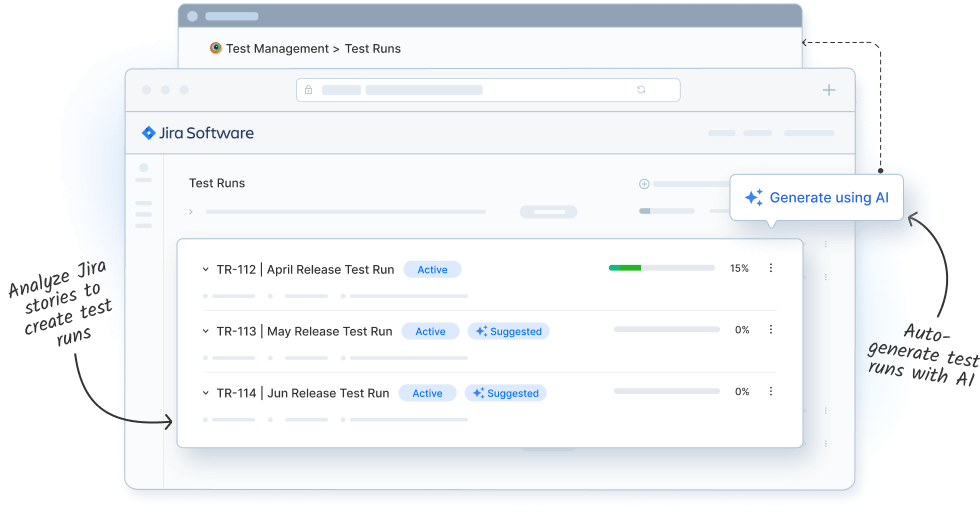This screenshot has width=980, height=518.
Task: Click the 0% progress bar for TR-114
Action: click(667, 391)
